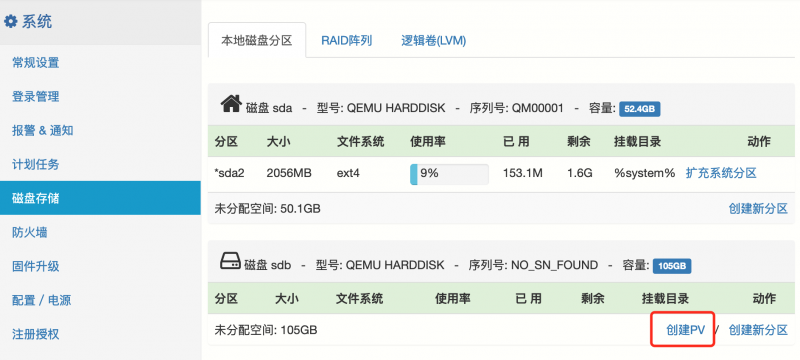
Task: Click 创建新分区 for disk sdb
Action: pyautogui.click(x=758, y=330)
